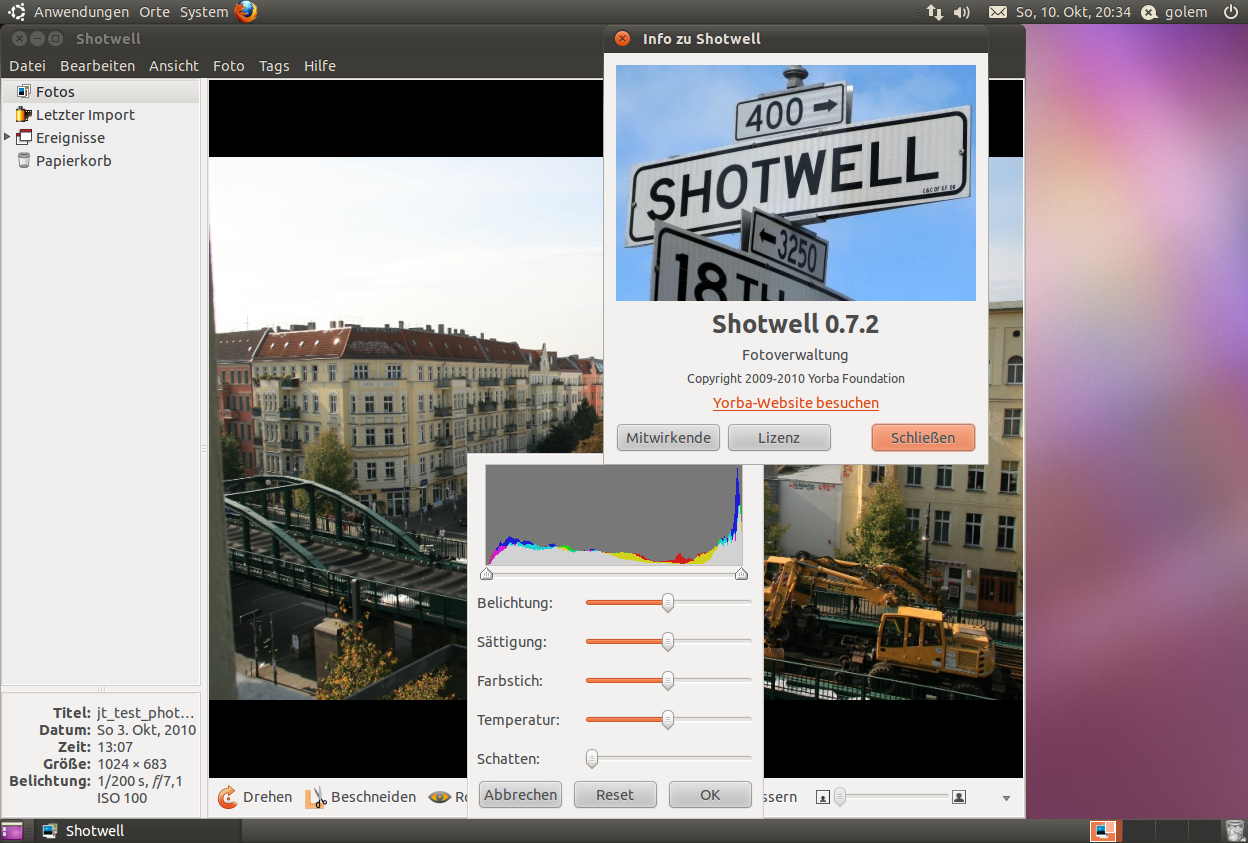Click the Datum value So 3. Okt, 2010
This screenshot has height=843, width=1248.
click(146, 730)
